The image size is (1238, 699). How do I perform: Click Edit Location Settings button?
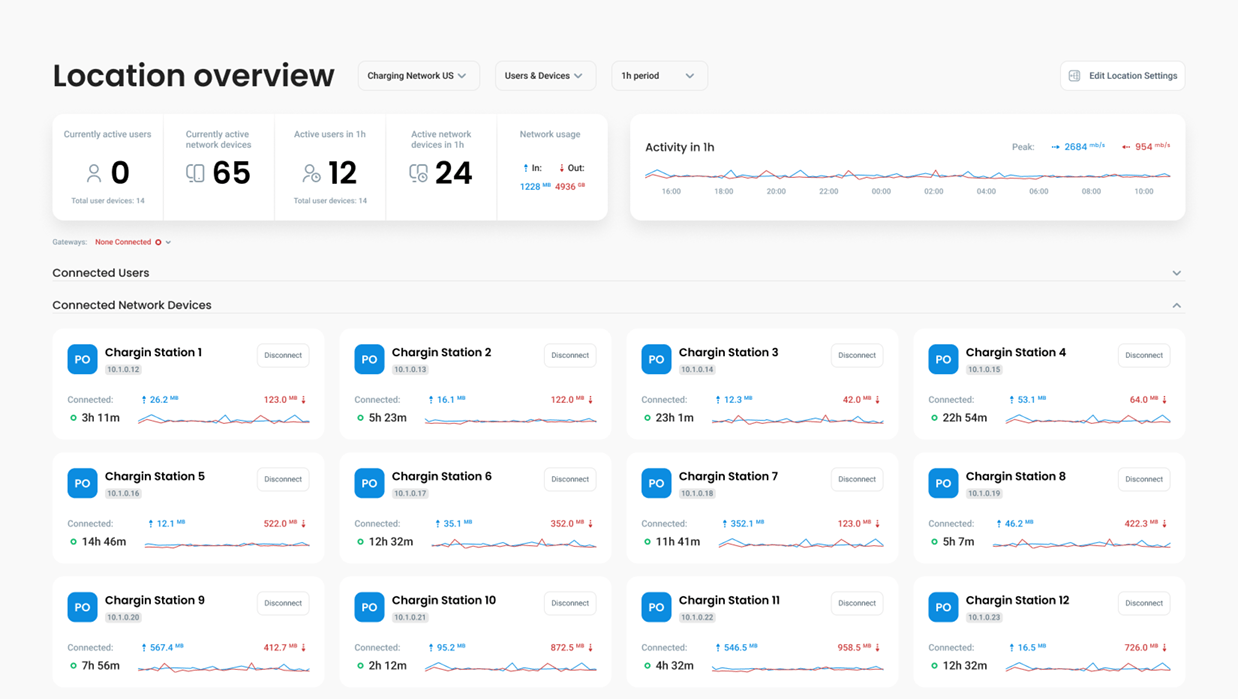click(x=1122, y=76)
